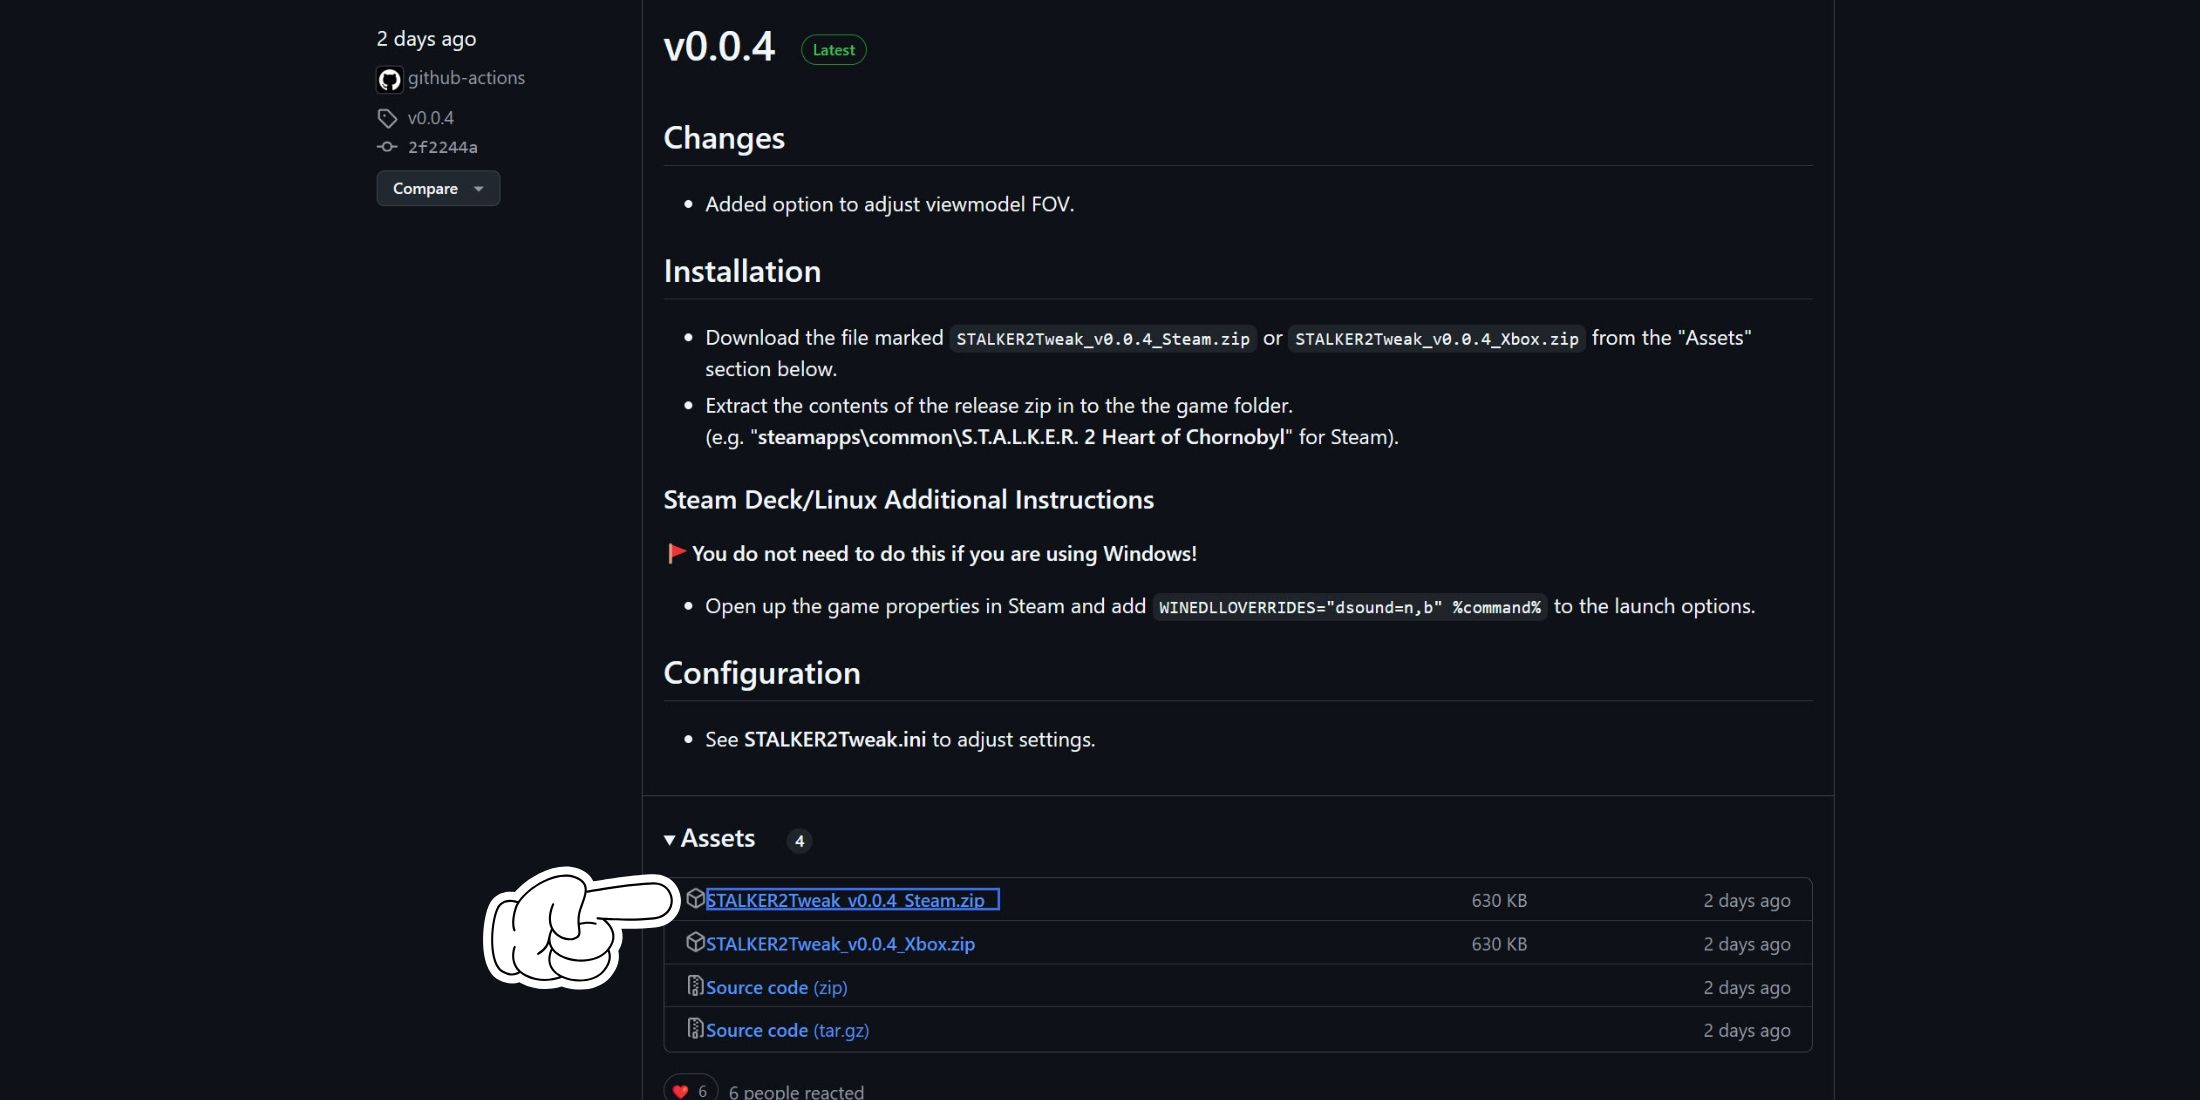Click the heart reaction button
The image size is (2200, 1100).
pyautogui.click(x=690, y=1090)
